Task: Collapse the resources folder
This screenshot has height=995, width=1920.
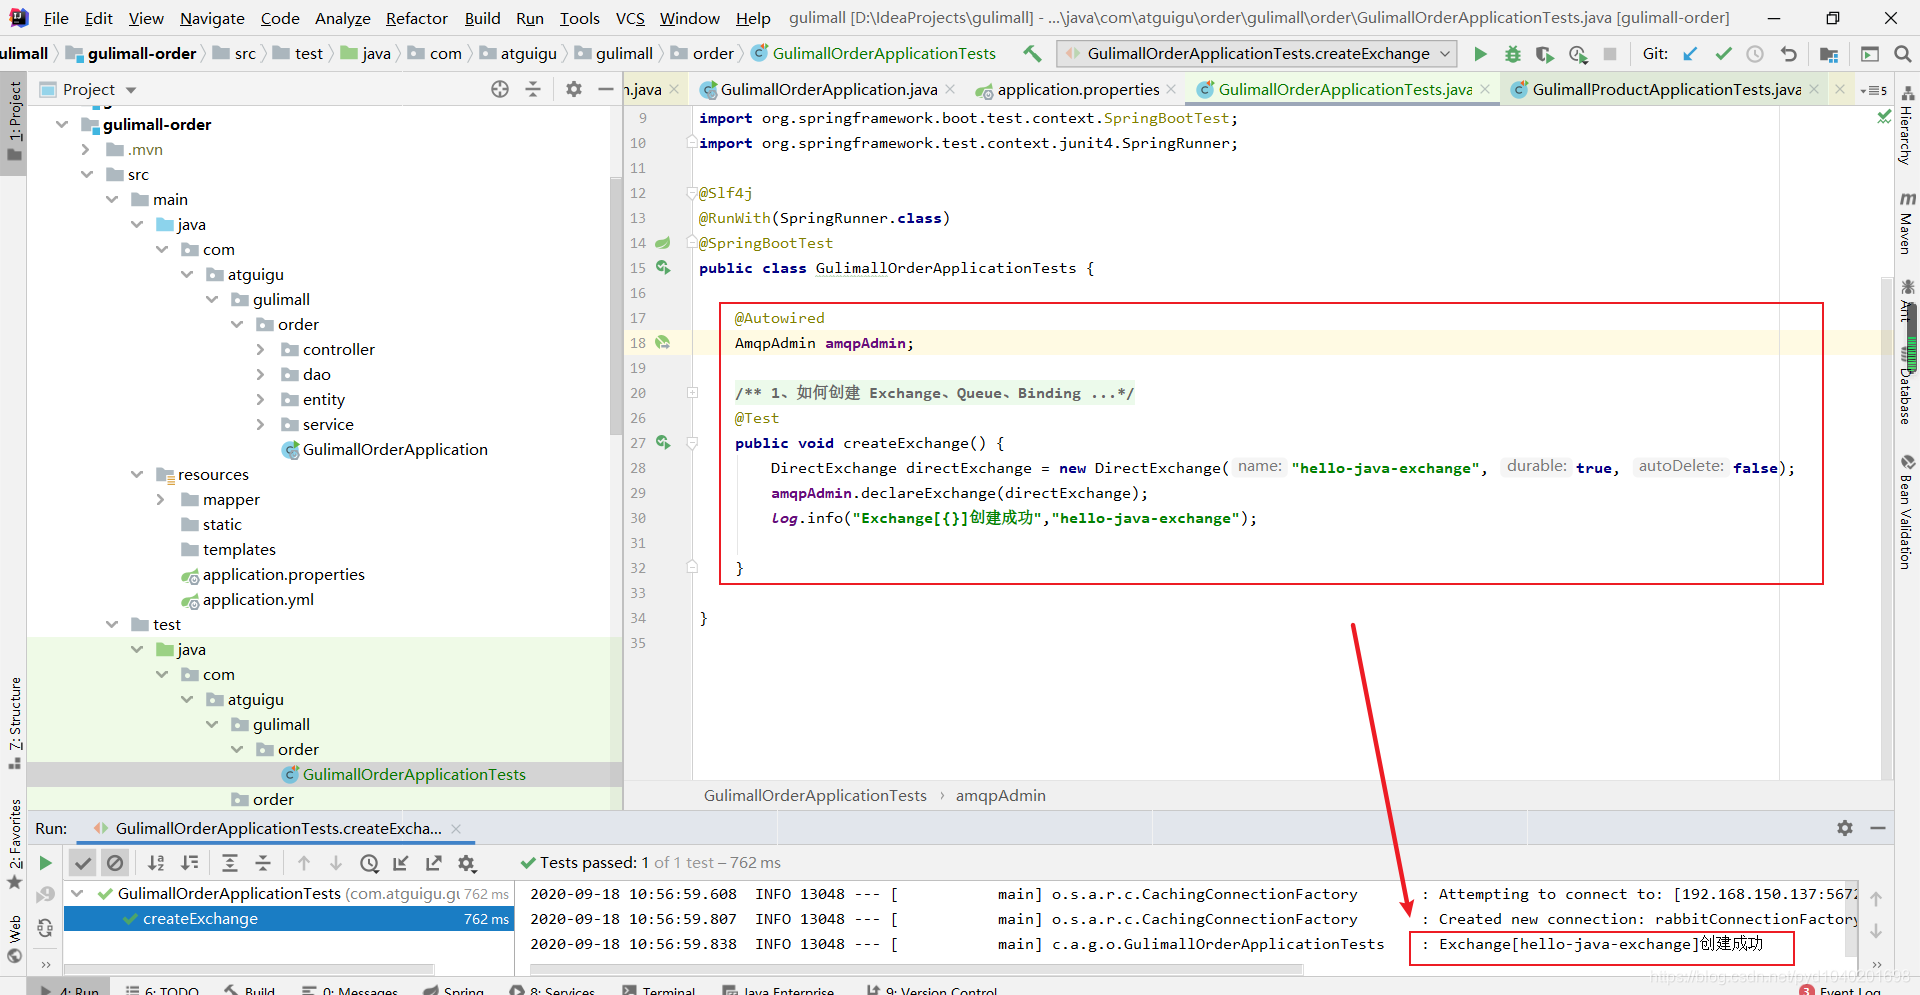Action: pos(137,474)
